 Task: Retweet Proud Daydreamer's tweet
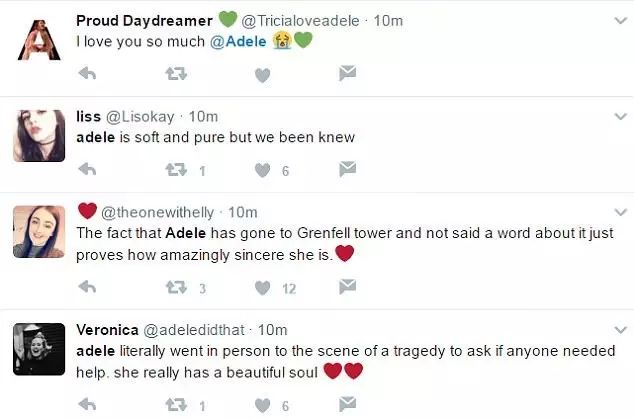176,74
